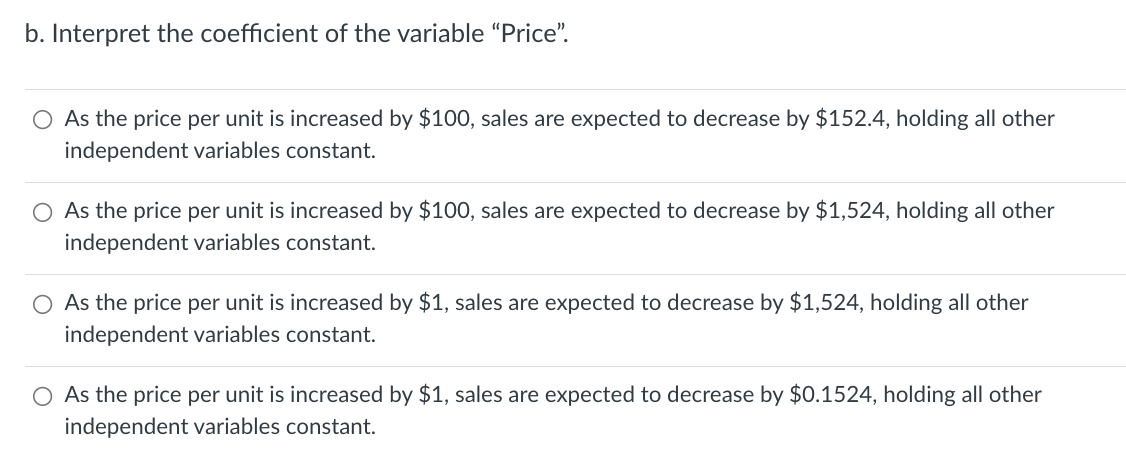Click "independent variables constant." under the third answer option
The height and width of the screenshot is (474, 1126).
click(220, 335)
